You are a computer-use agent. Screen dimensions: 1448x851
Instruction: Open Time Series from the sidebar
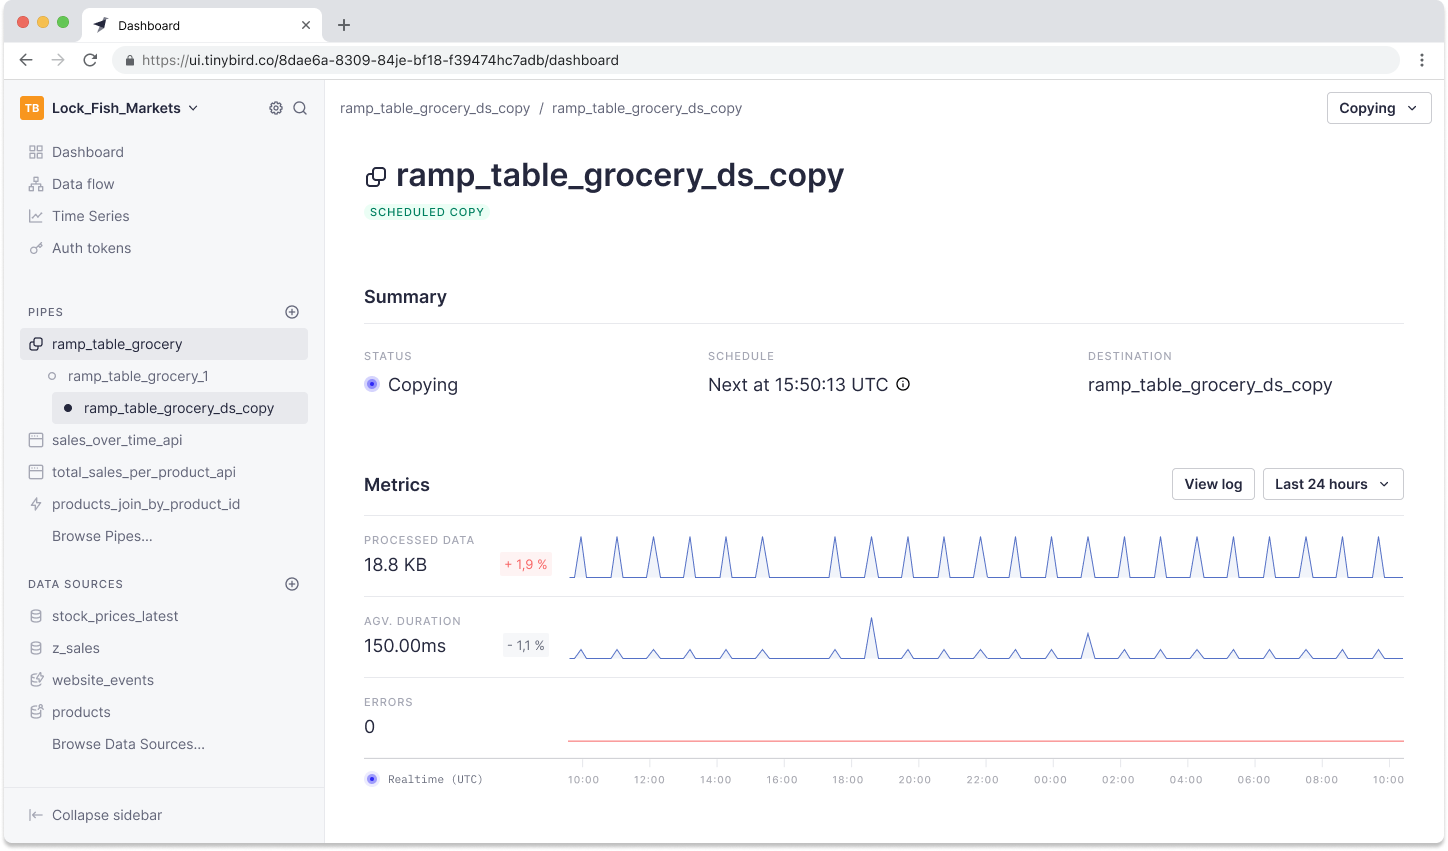90,216
